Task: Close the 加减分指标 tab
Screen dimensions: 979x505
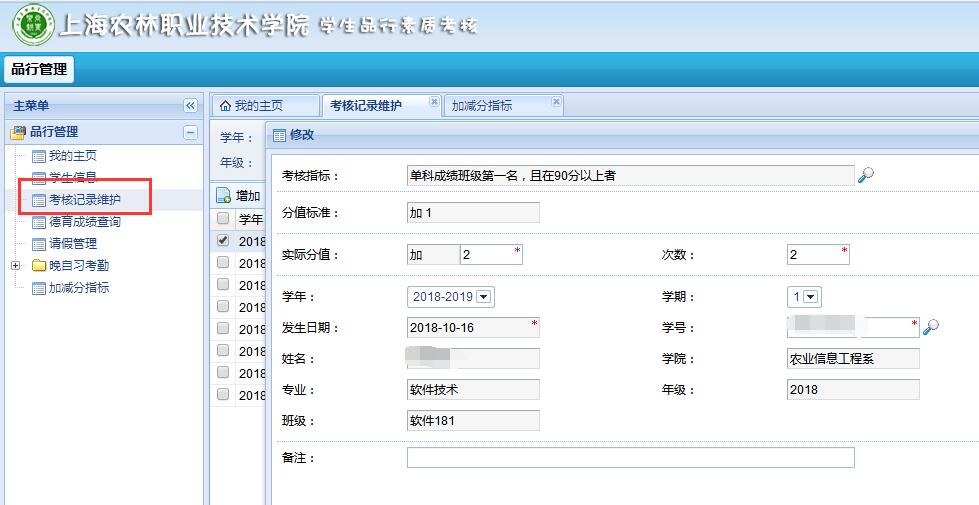Action: (556, 102)
